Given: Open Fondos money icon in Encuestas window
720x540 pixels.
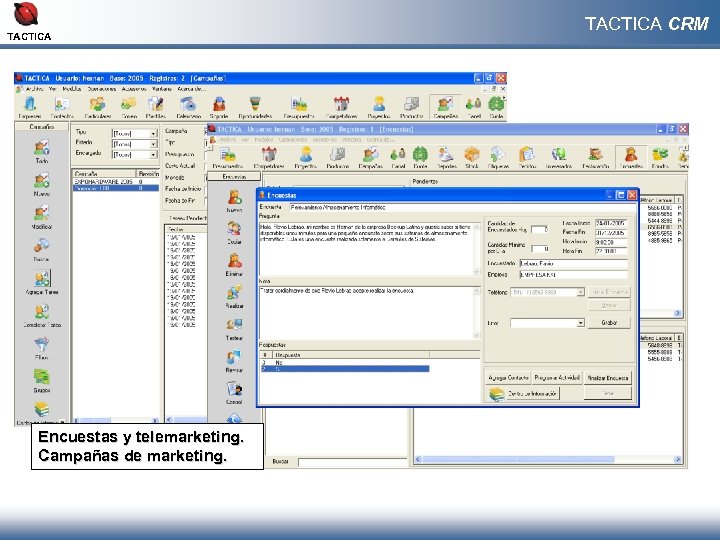Looking at the screenshot, I should [660, 158].
